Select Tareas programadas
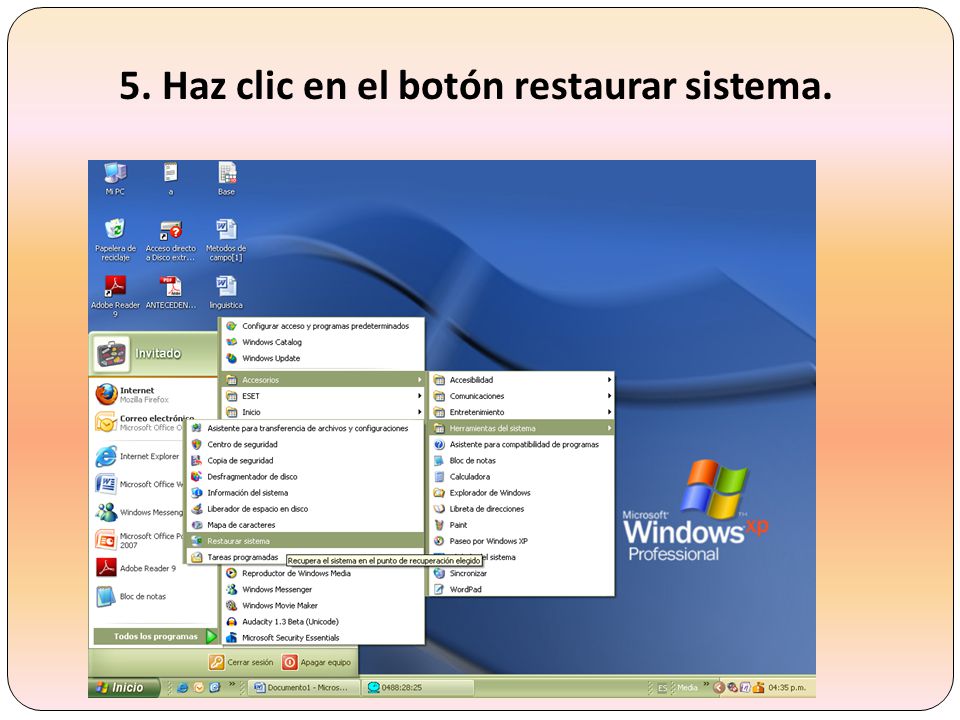Viewport: 960px width, 720px height. coord(236,557)
